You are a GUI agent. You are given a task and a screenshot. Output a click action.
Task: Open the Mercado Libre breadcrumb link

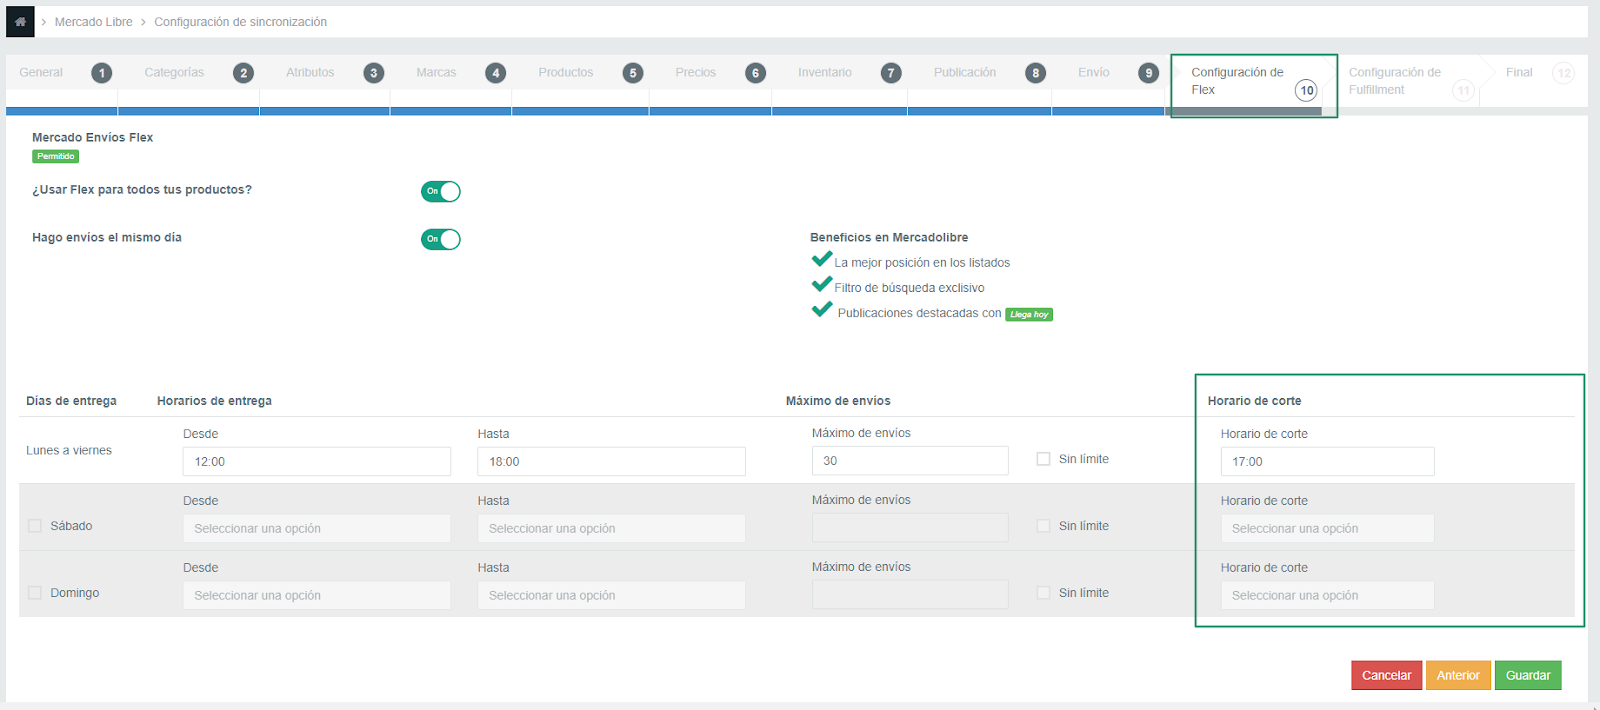click(x=93, y=22)
